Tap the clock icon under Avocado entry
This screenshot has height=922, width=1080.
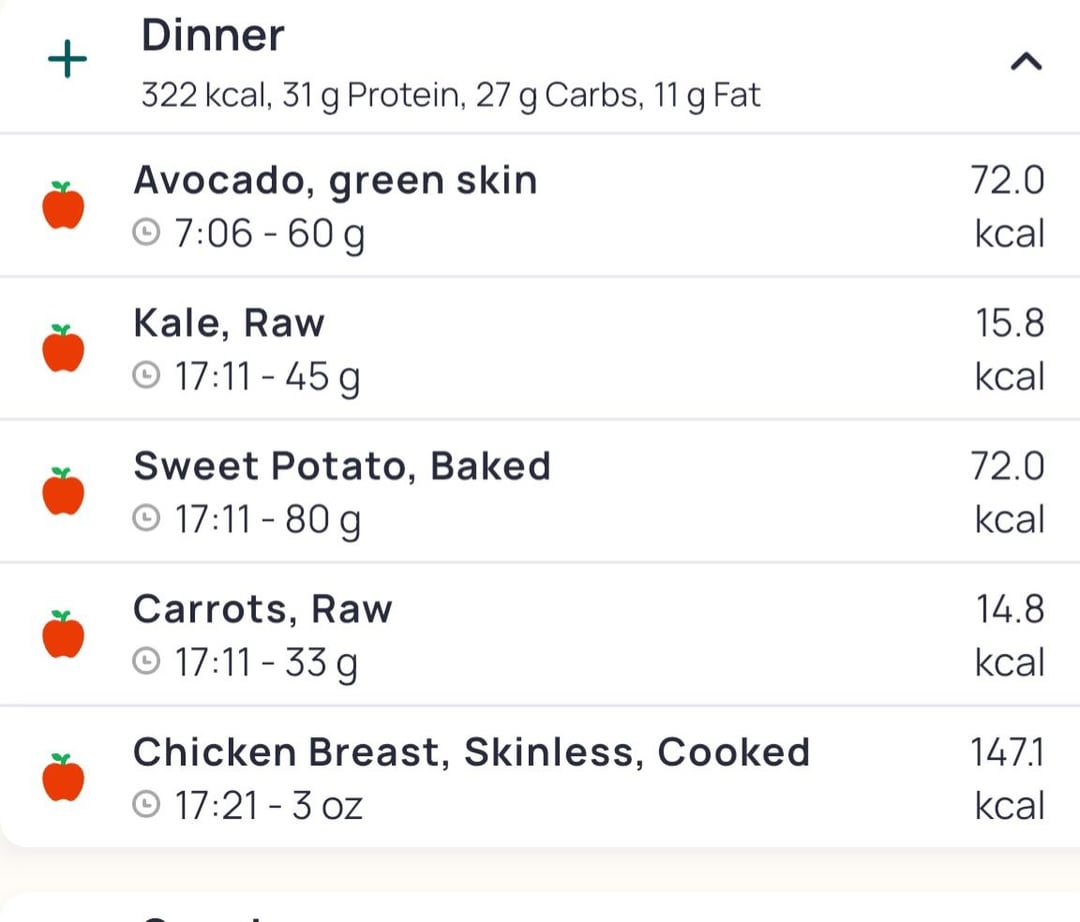pos(146,233)
